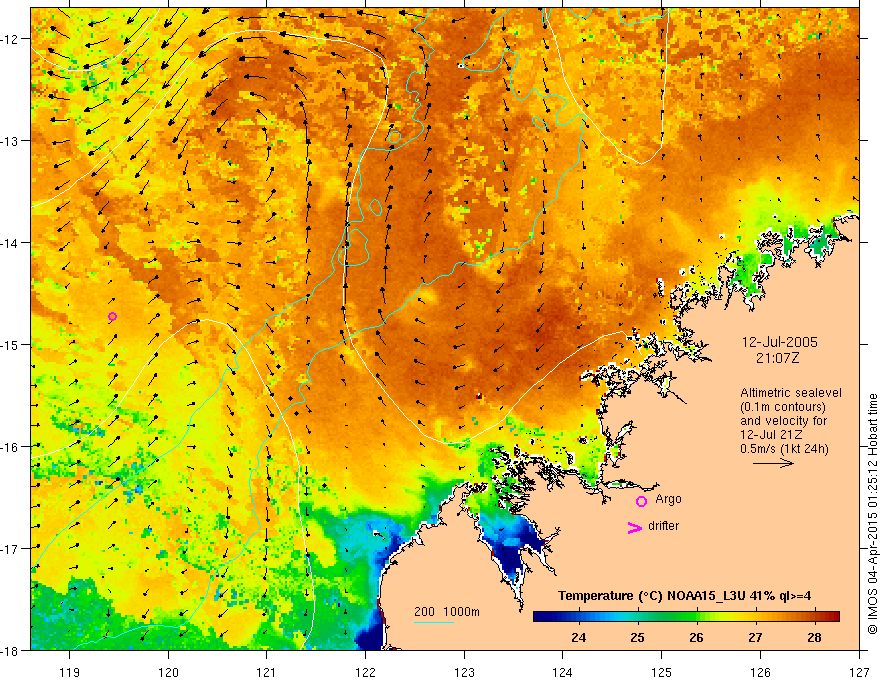Click the -18 latitude axis label
This screenshot has width=880, height=680.
[x=11, y=650]
